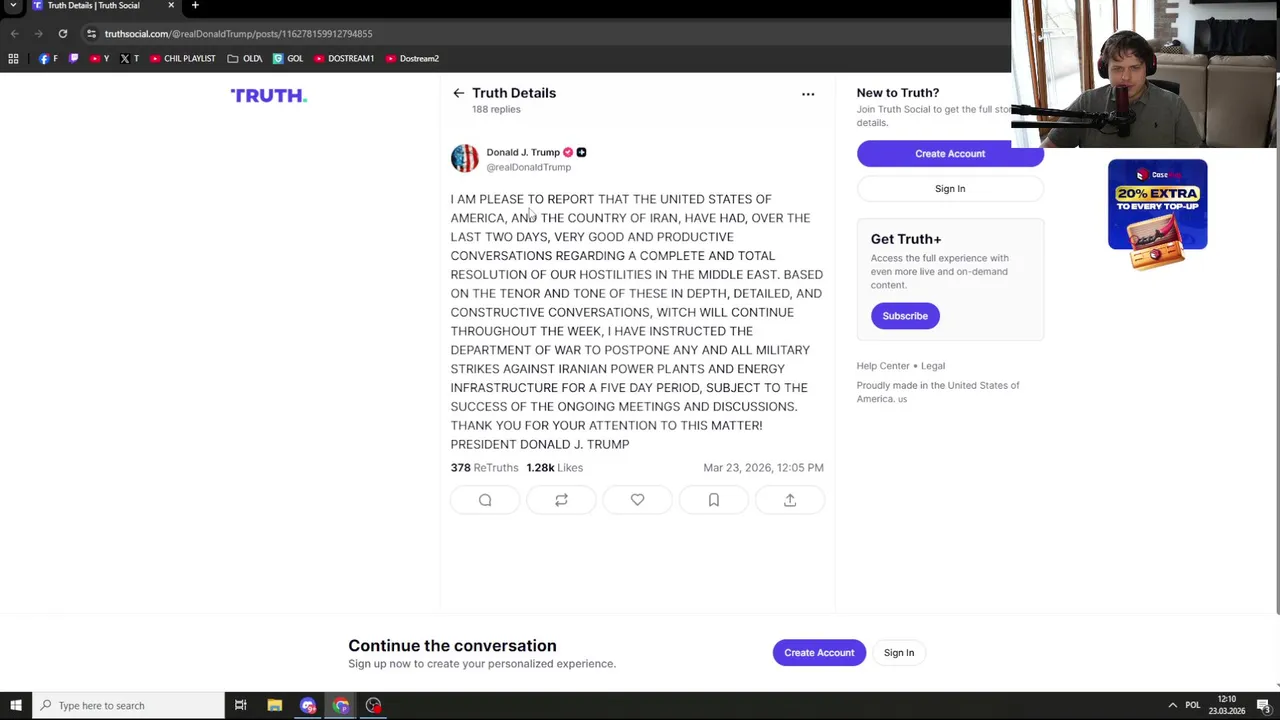Screen dimensions: 1280x720
Task: Click the browser forward arrow
Action: 38,34
